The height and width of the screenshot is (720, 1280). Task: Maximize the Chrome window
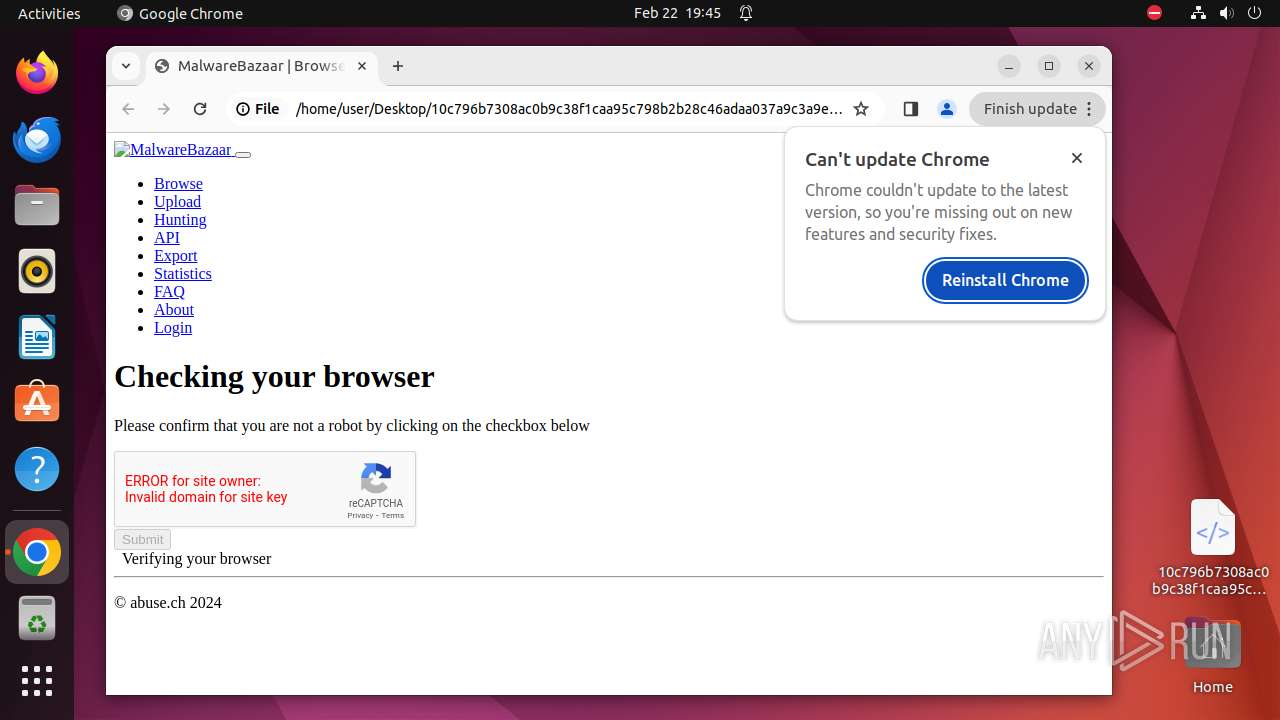[1049, 66]
